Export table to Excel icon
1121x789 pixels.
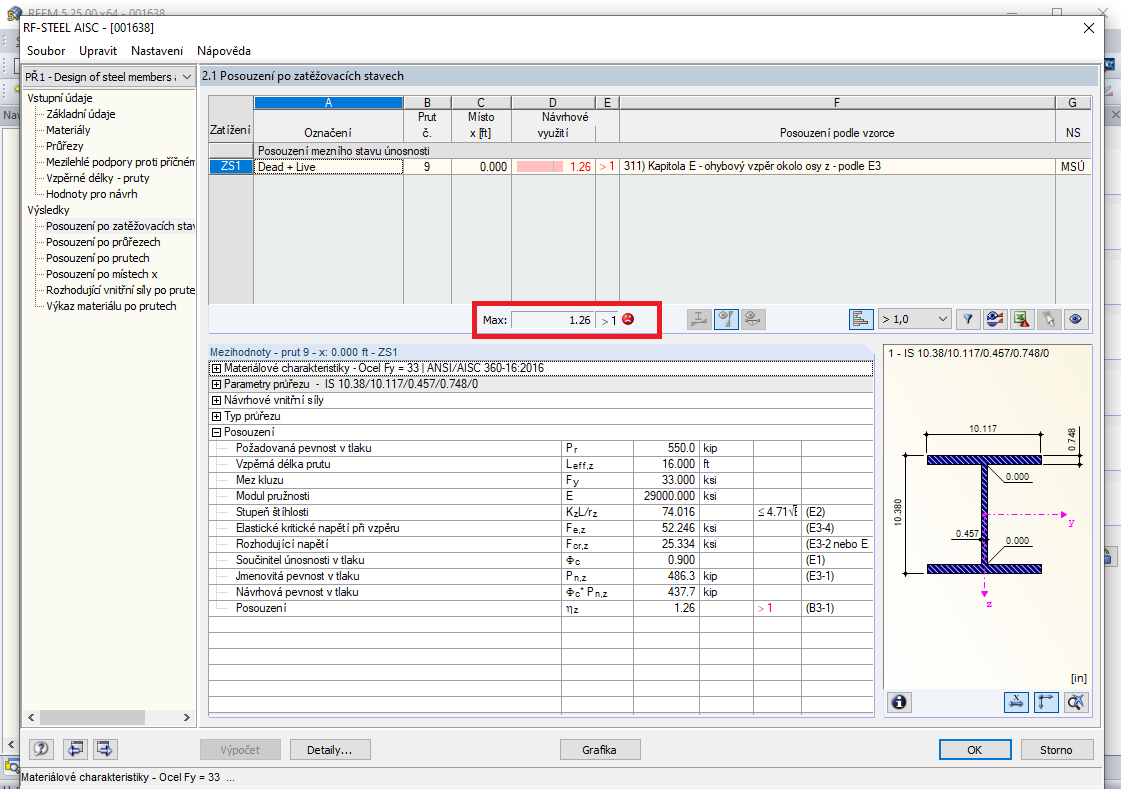[x=1022, y=319]
